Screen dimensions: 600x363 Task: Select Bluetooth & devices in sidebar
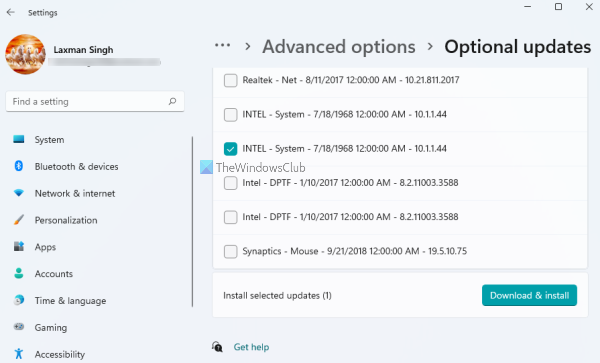[77, 166]
